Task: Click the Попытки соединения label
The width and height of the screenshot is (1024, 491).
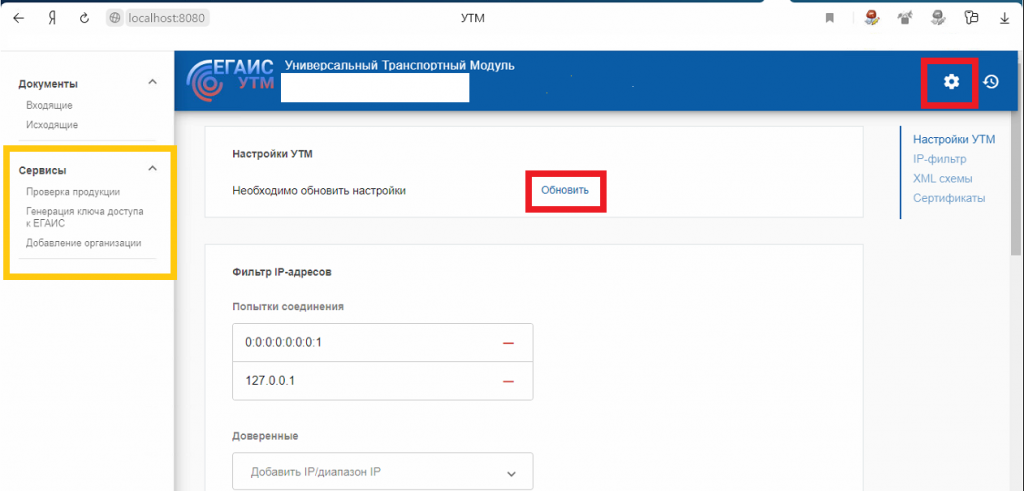Action: point(288,306)
